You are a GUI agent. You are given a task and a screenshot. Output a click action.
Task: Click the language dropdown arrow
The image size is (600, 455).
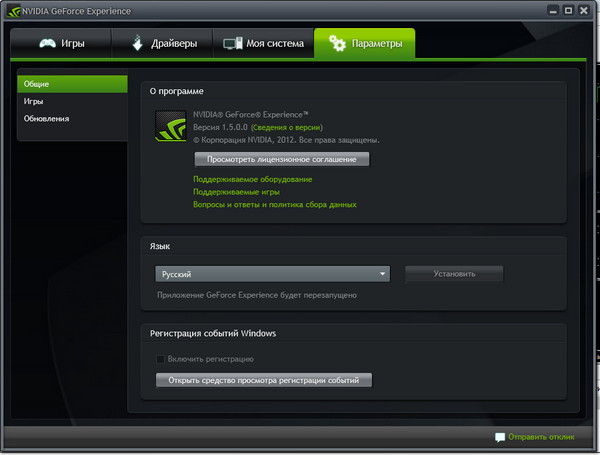click(x=383, y=274)
